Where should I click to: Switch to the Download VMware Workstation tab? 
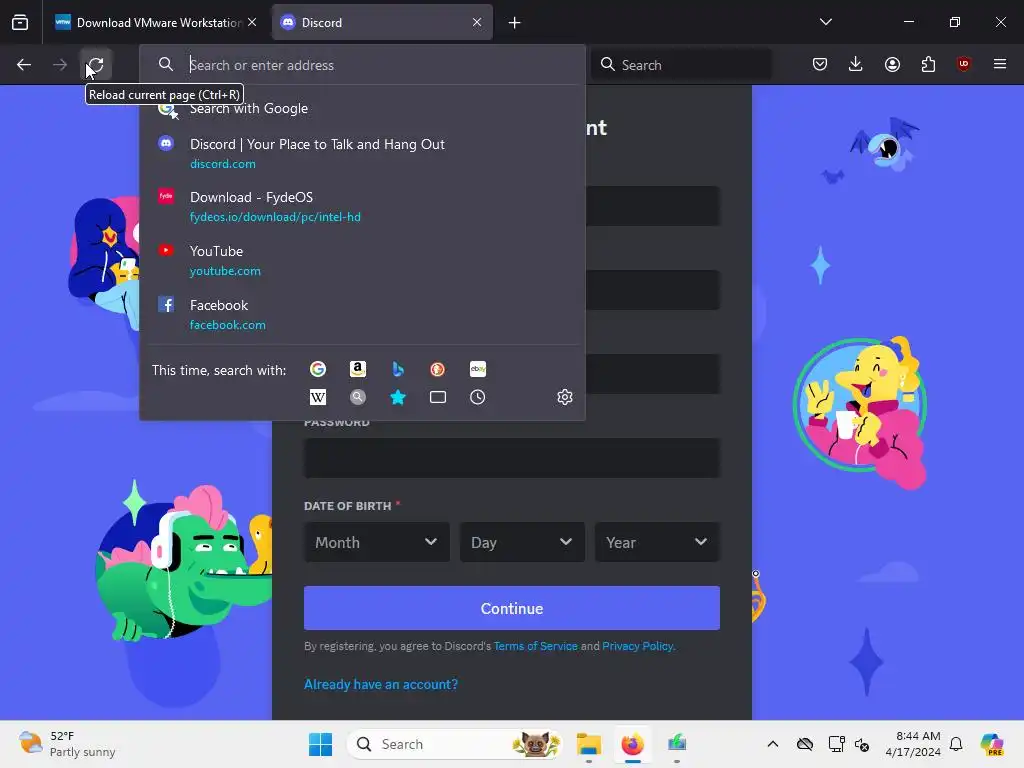155,22
